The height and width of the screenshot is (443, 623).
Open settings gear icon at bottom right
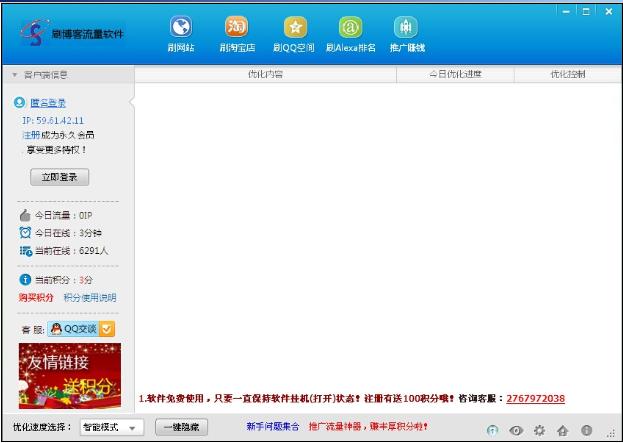coord(540,429)
